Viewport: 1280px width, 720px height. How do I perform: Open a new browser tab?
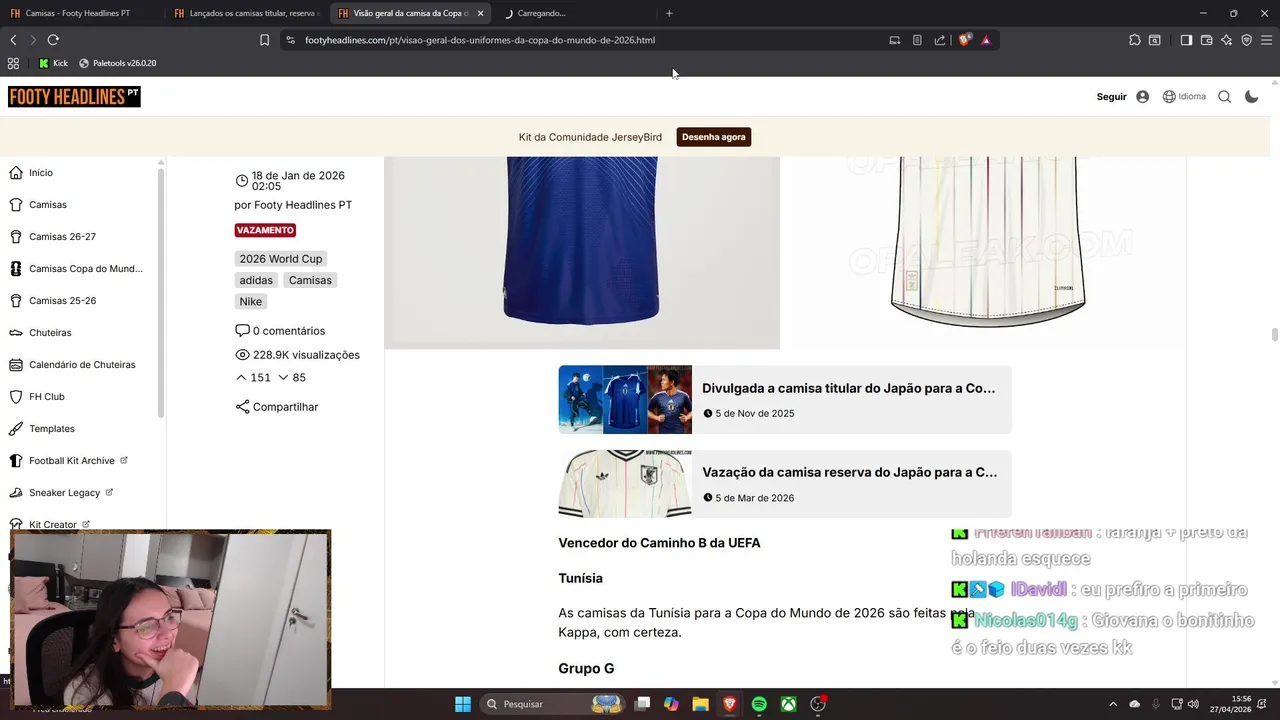[669, 13]
